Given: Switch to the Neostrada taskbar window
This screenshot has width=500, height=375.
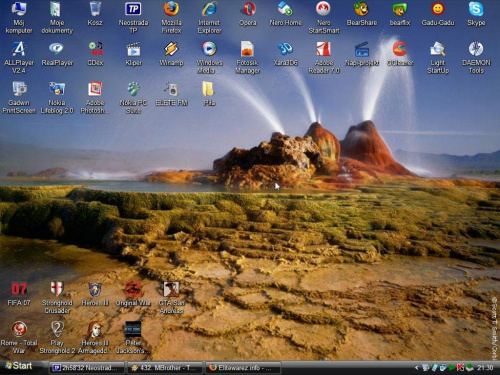Looking at the screenshot, I should [x=87, y=368].
